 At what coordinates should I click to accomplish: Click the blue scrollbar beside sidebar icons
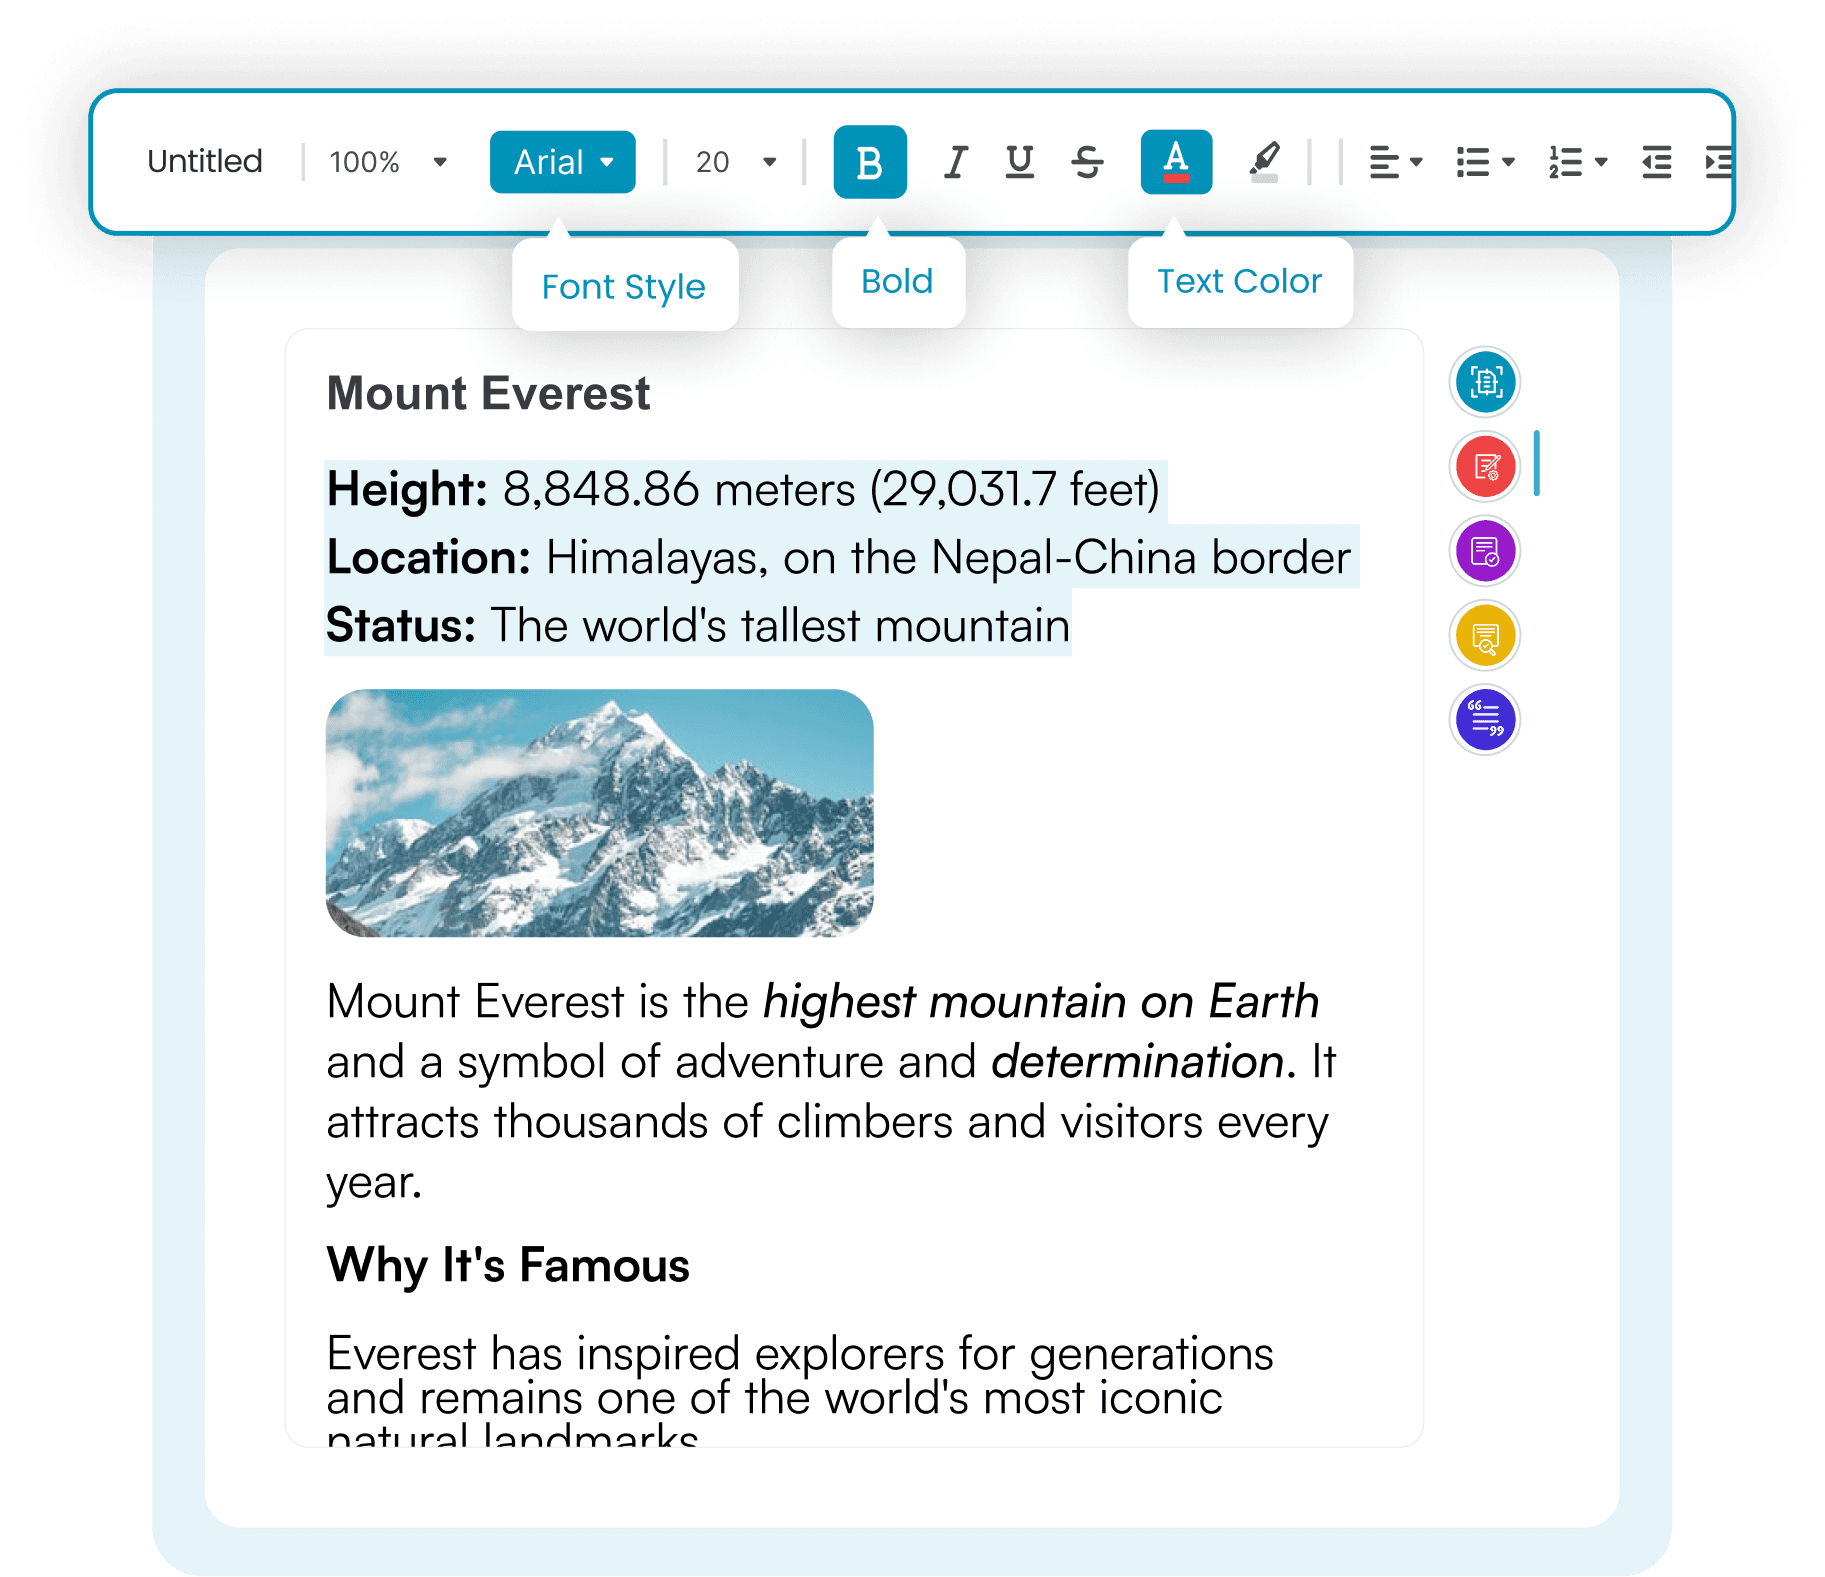click(x=1537, y=463)
